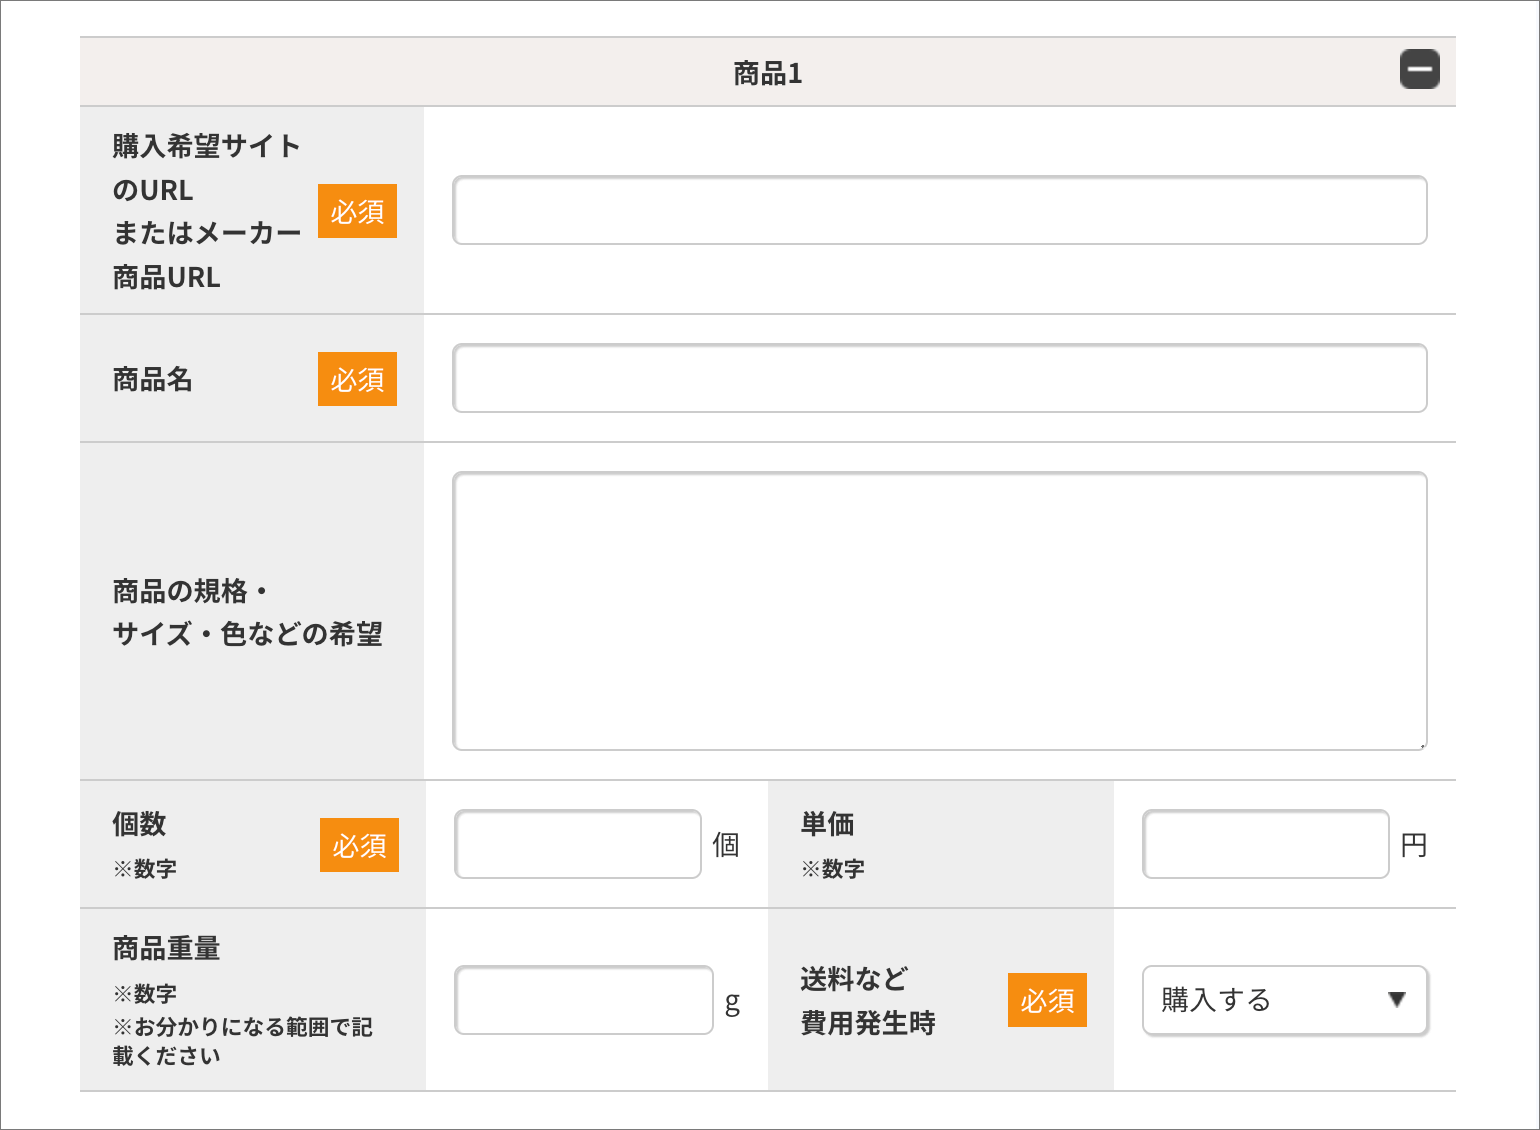The width and height of the screenshot is (1540, 1130).
Task: Click the resize handle of the textarea
Action: [1421, 744]
